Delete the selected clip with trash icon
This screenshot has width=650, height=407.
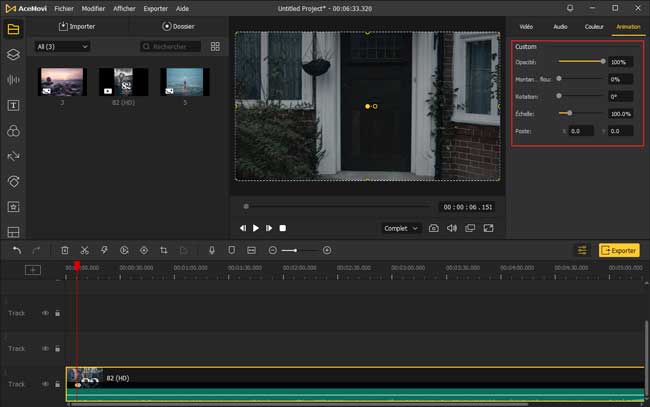65,250
